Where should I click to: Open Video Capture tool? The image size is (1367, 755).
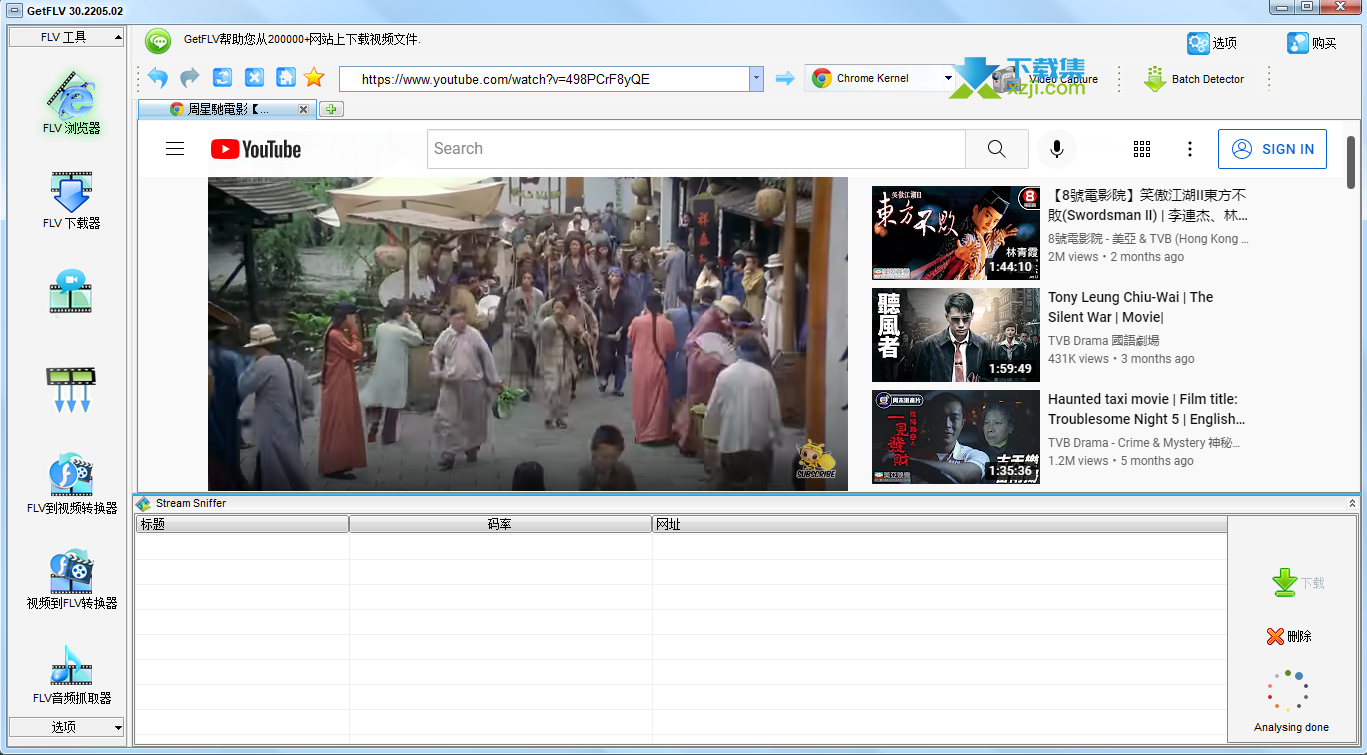(1045, 79)
